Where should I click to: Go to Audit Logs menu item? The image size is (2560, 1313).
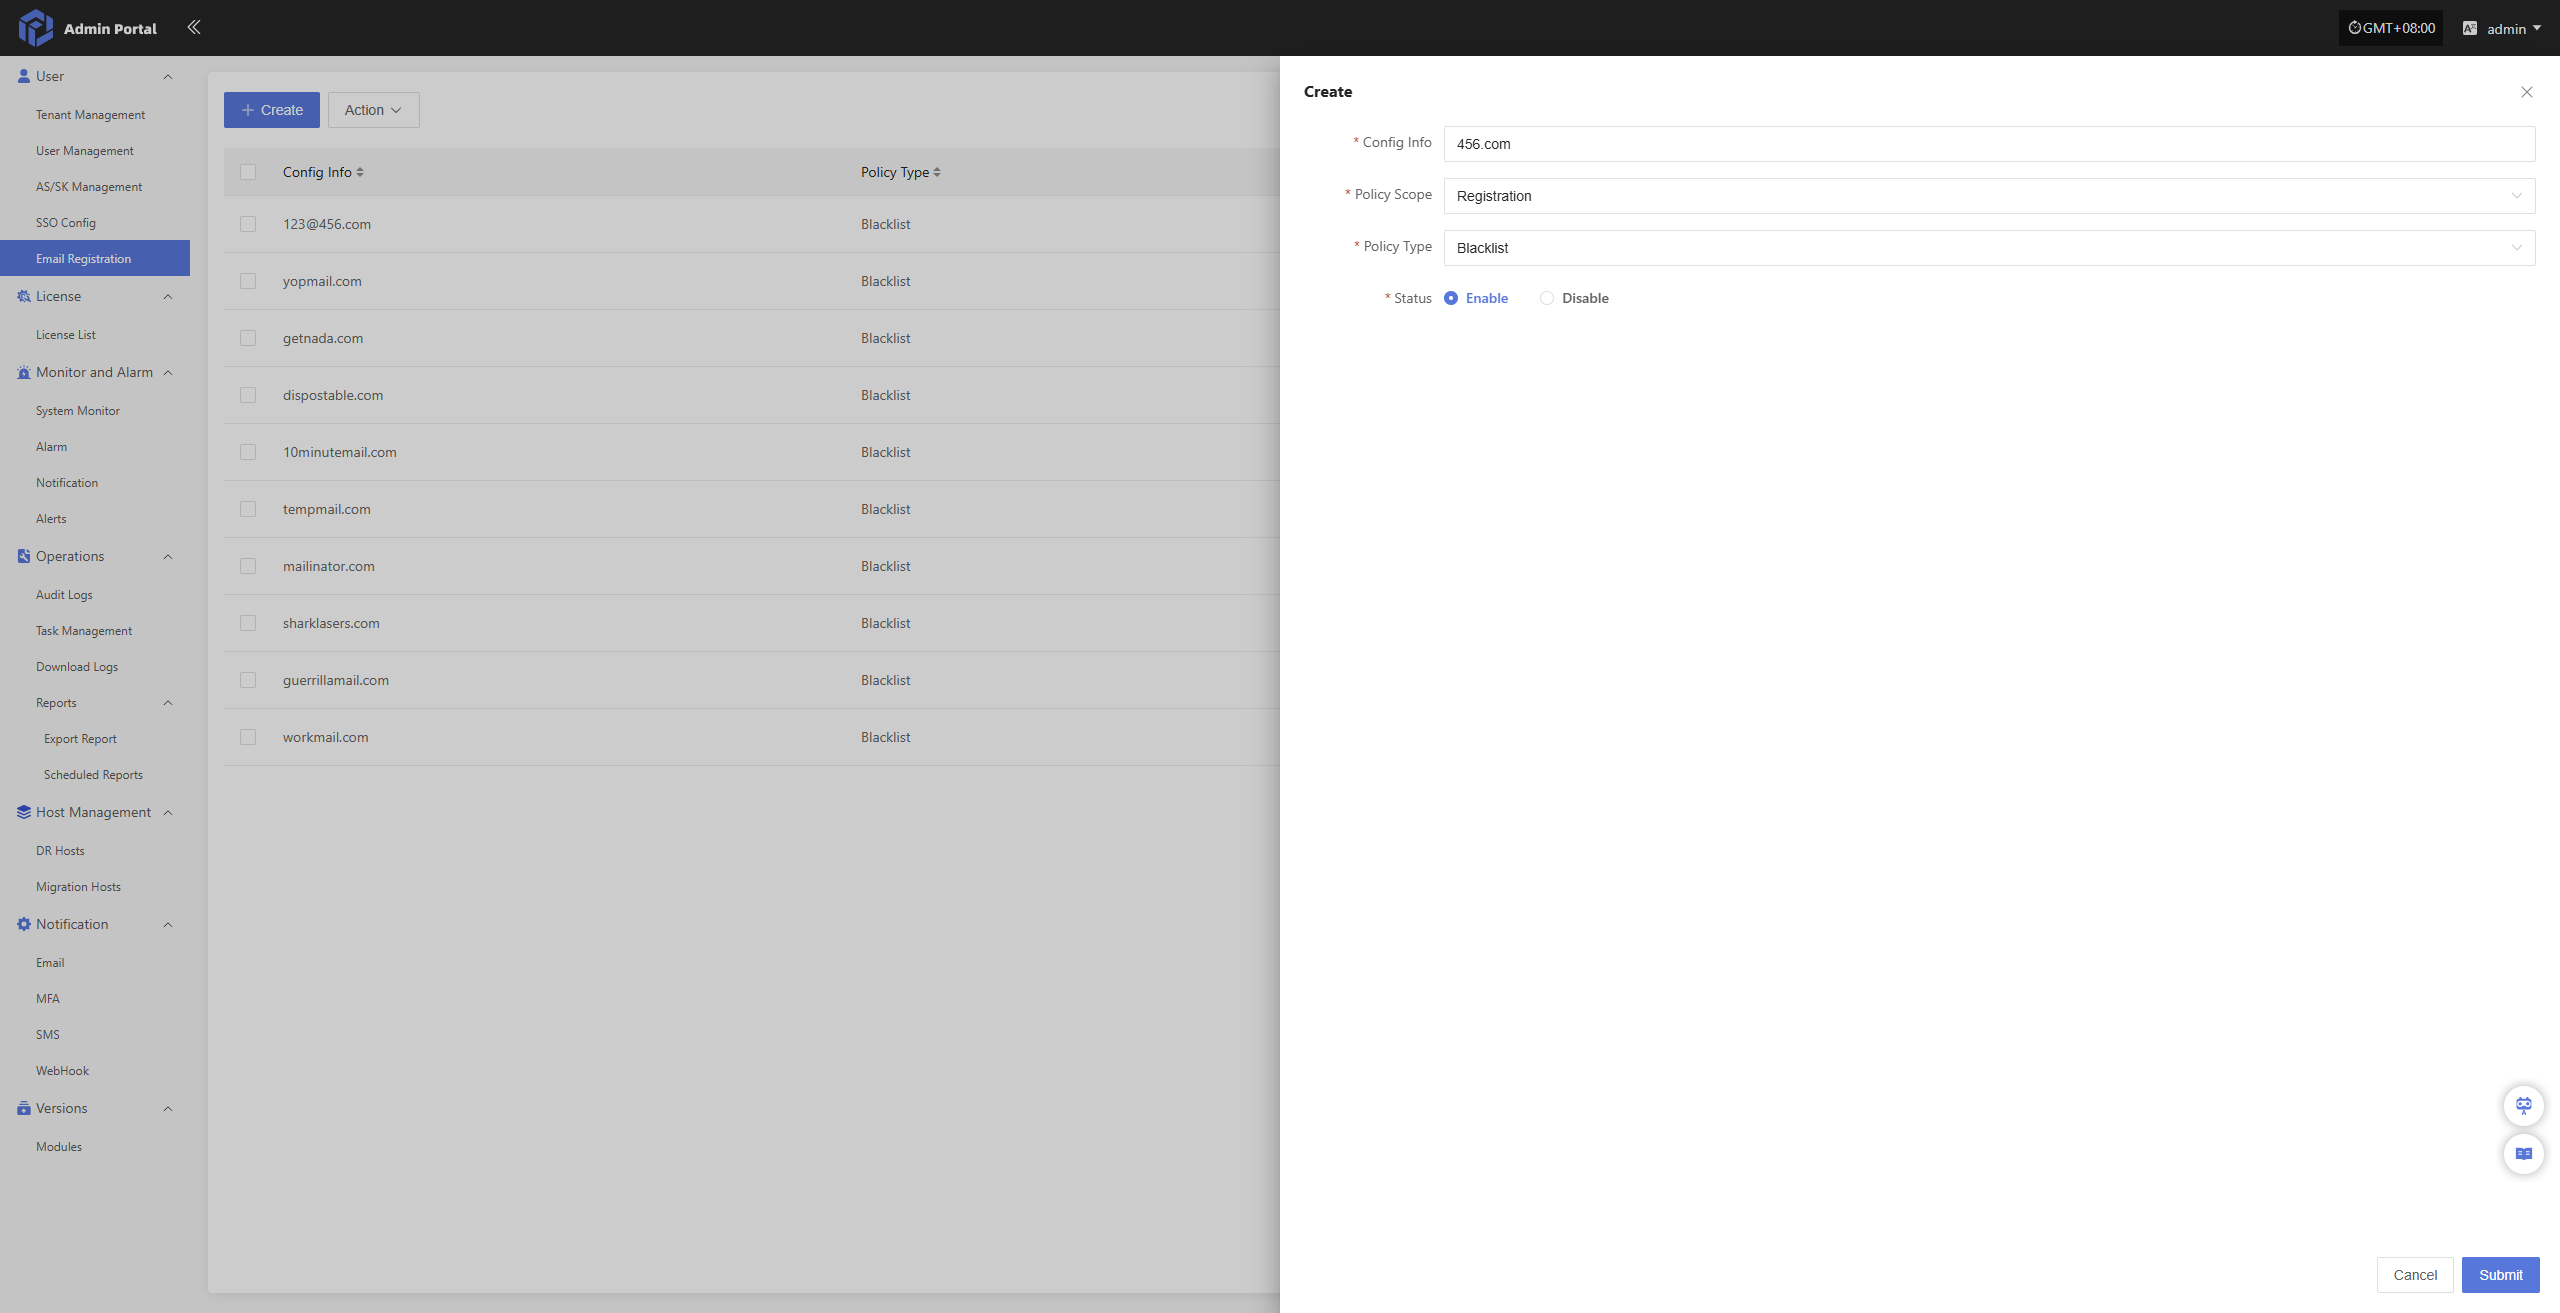coord(64,595)
